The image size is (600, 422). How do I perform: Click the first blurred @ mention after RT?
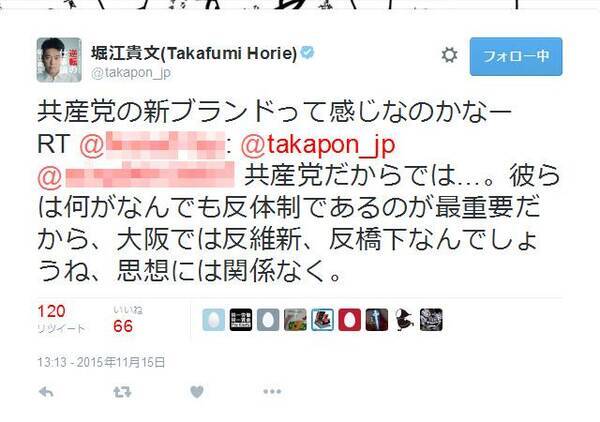(x=152, y=145)
